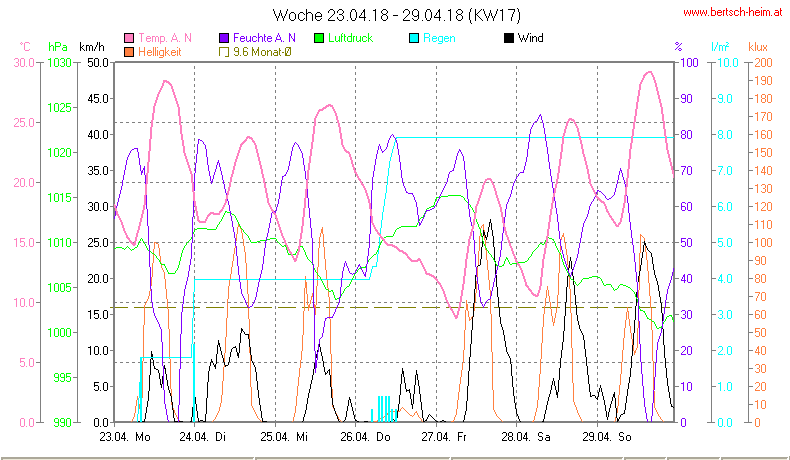Click the km/h axis unit label

pyautogui.click(x=92, y=47)
